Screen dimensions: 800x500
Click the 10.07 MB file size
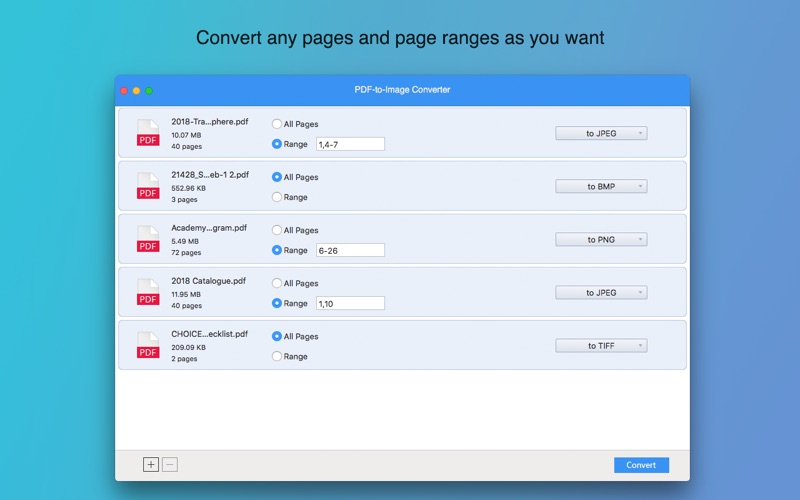click(186, 135)
